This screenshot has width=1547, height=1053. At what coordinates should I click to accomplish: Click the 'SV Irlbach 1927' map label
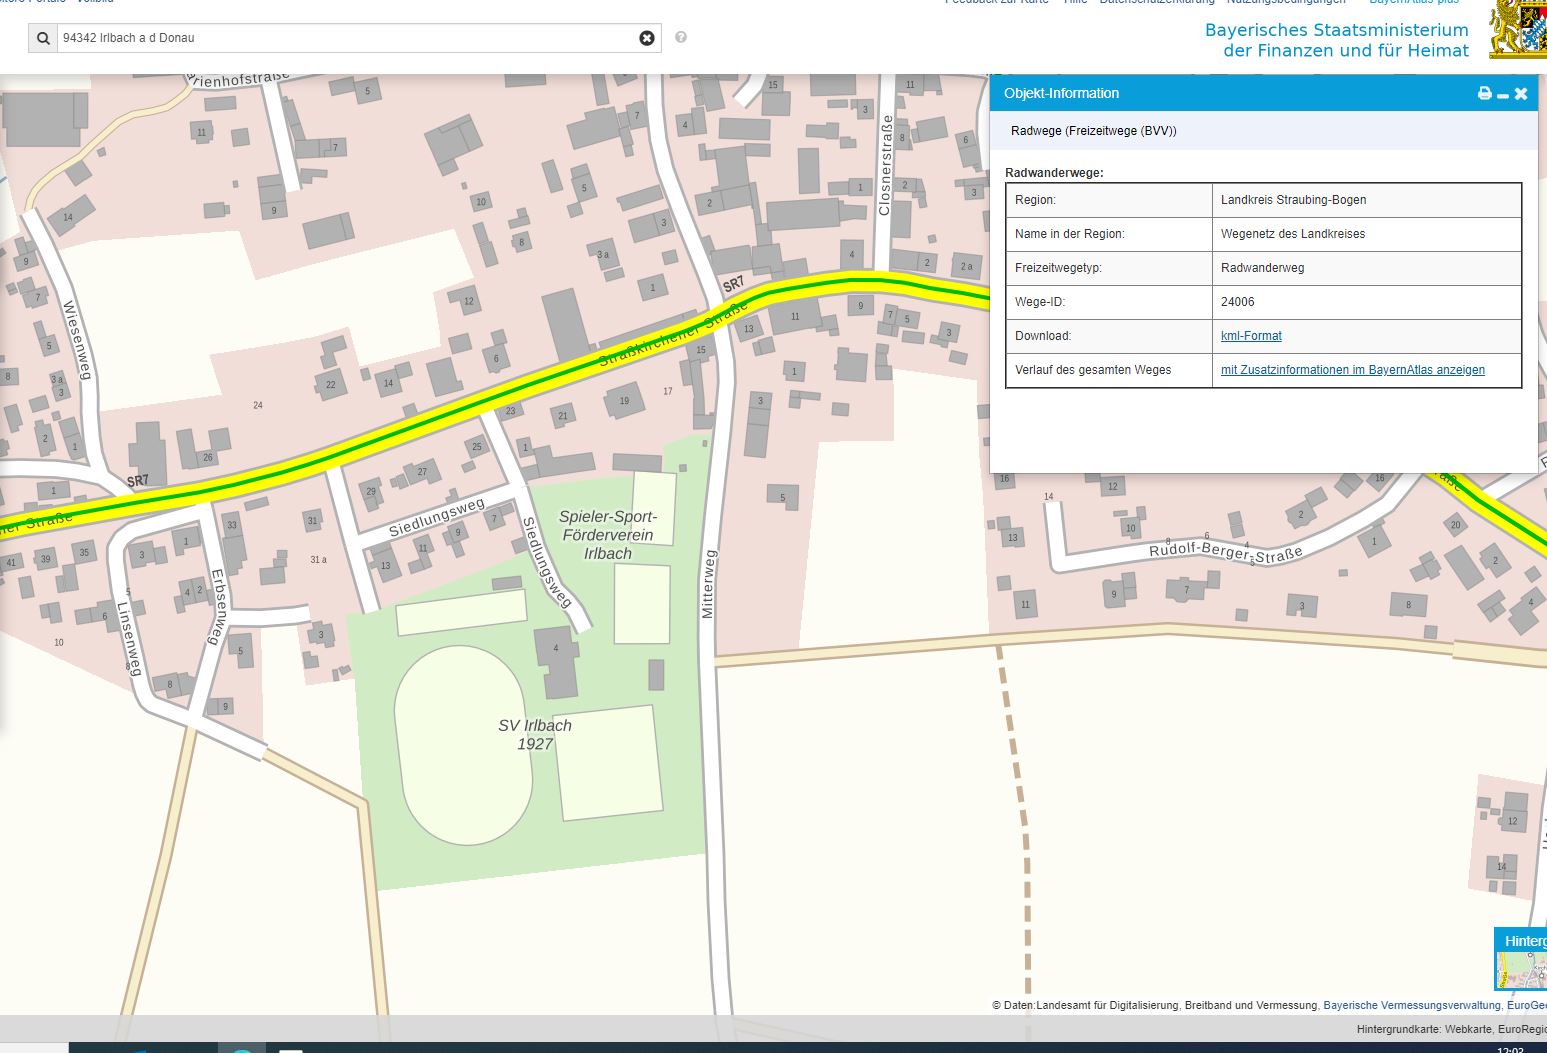coord(535,734)
